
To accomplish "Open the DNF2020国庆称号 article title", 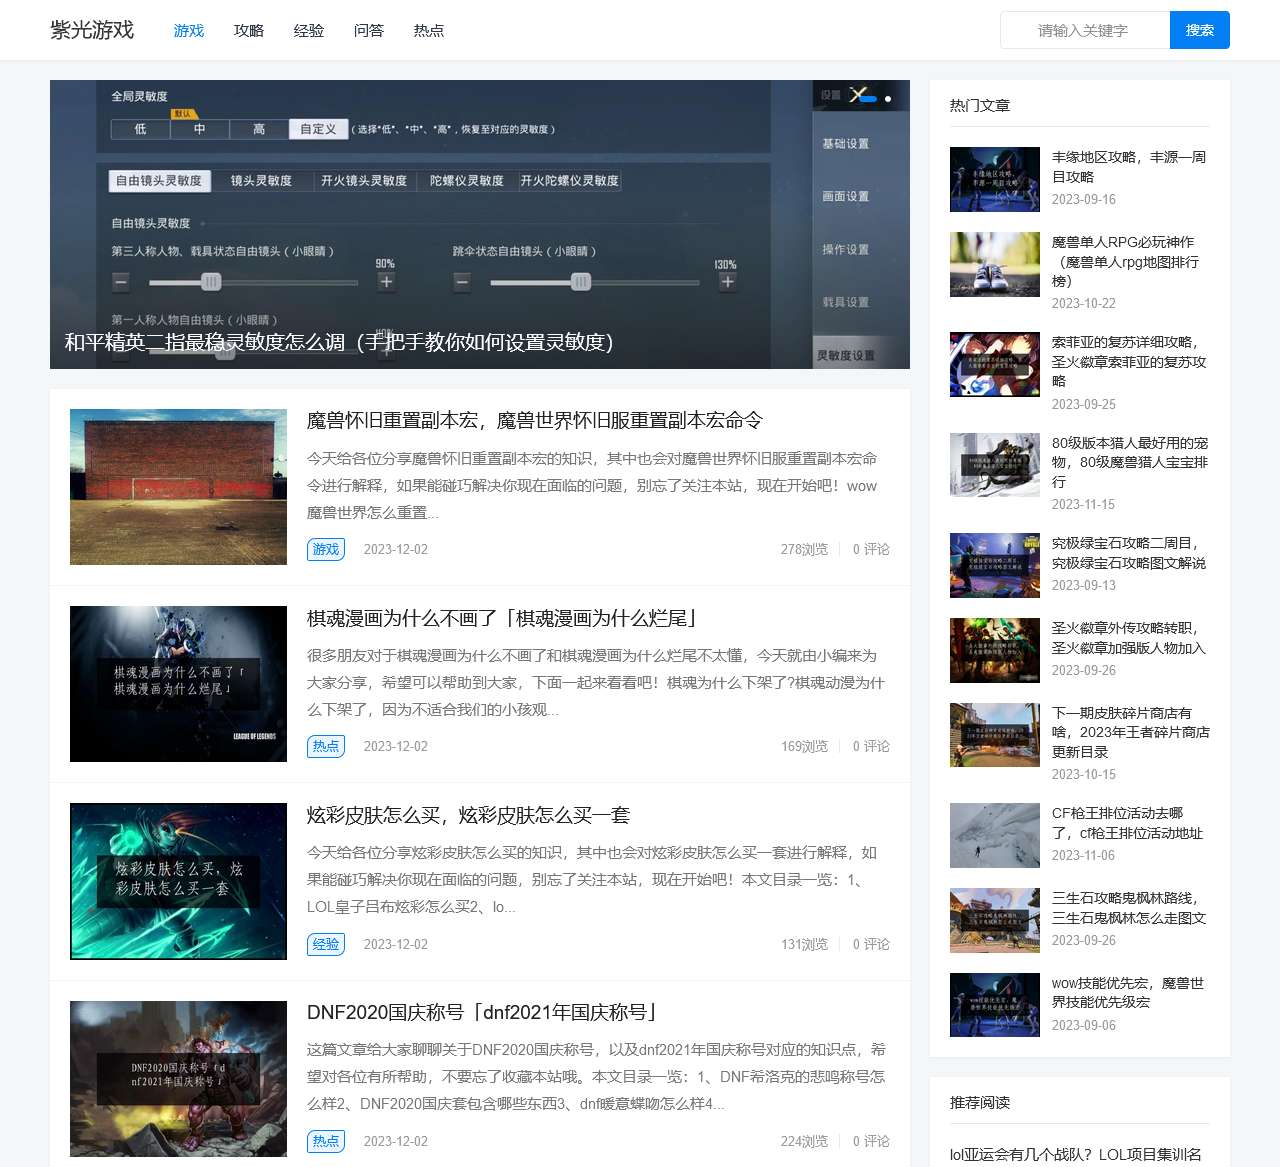I will (481, 1013).
